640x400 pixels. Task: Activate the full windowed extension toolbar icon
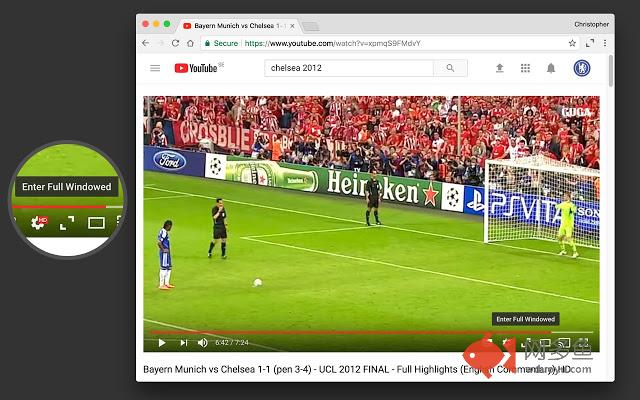[x=590, y=43]
